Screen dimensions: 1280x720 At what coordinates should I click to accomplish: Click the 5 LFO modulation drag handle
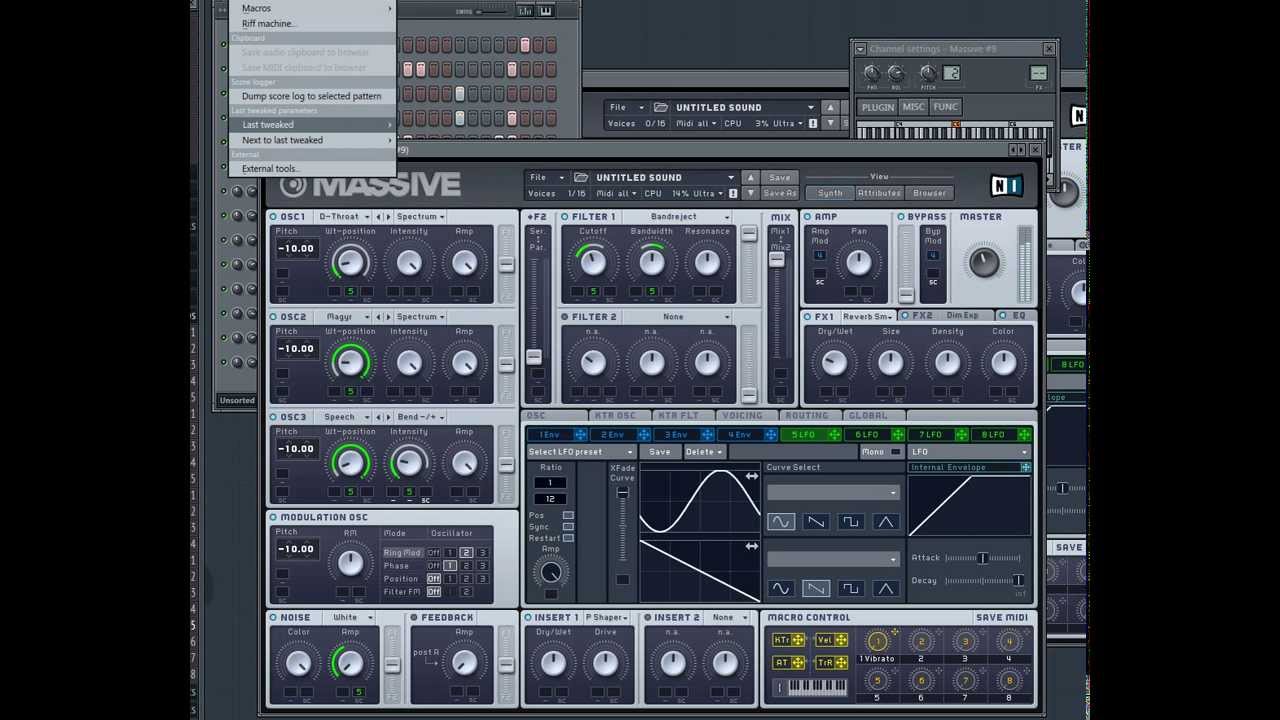pyautogui.click(x=834, y=435)
